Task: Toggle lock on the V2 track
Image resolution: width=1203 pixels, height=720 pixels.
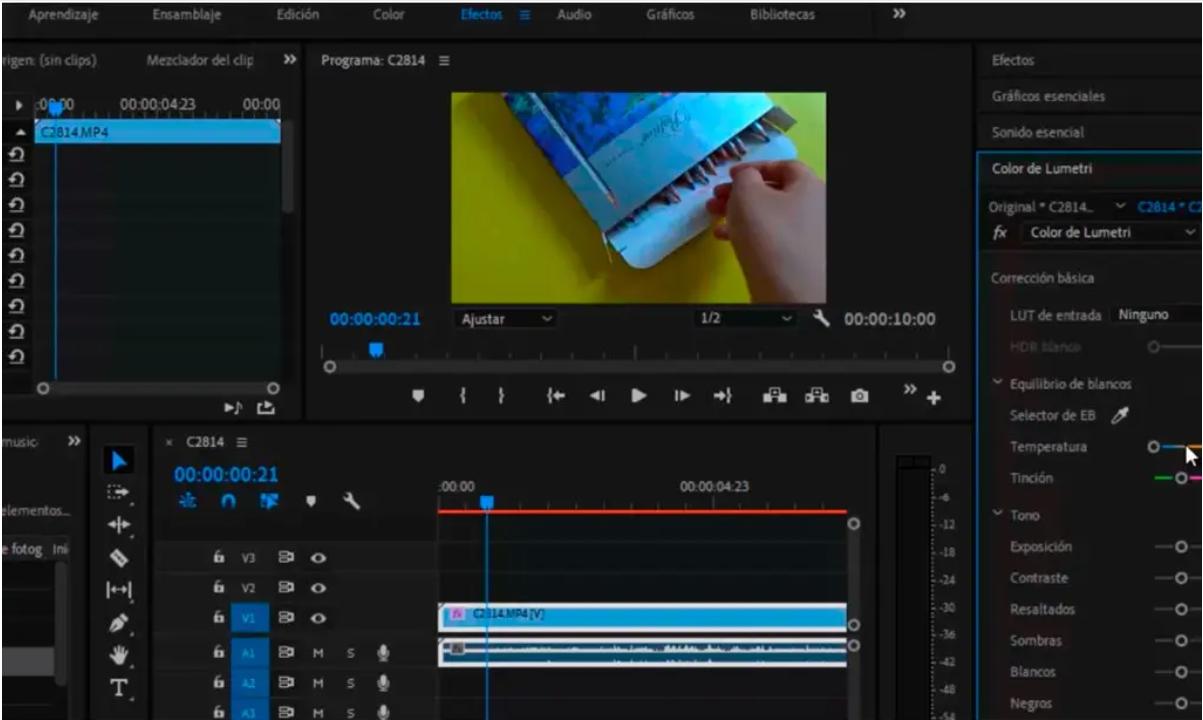Action: [218, 588]
